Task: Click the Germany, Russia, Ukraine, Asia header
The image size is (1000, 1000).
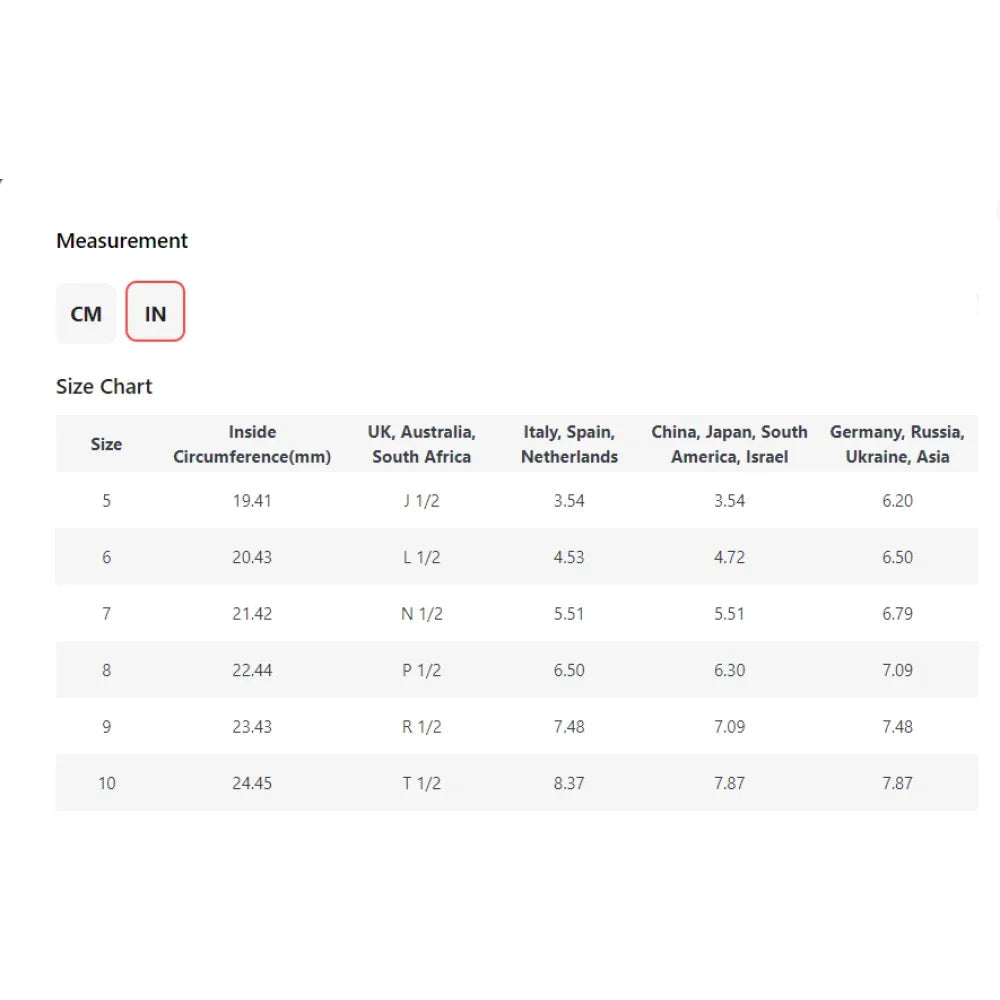Action: coord(897,444)
